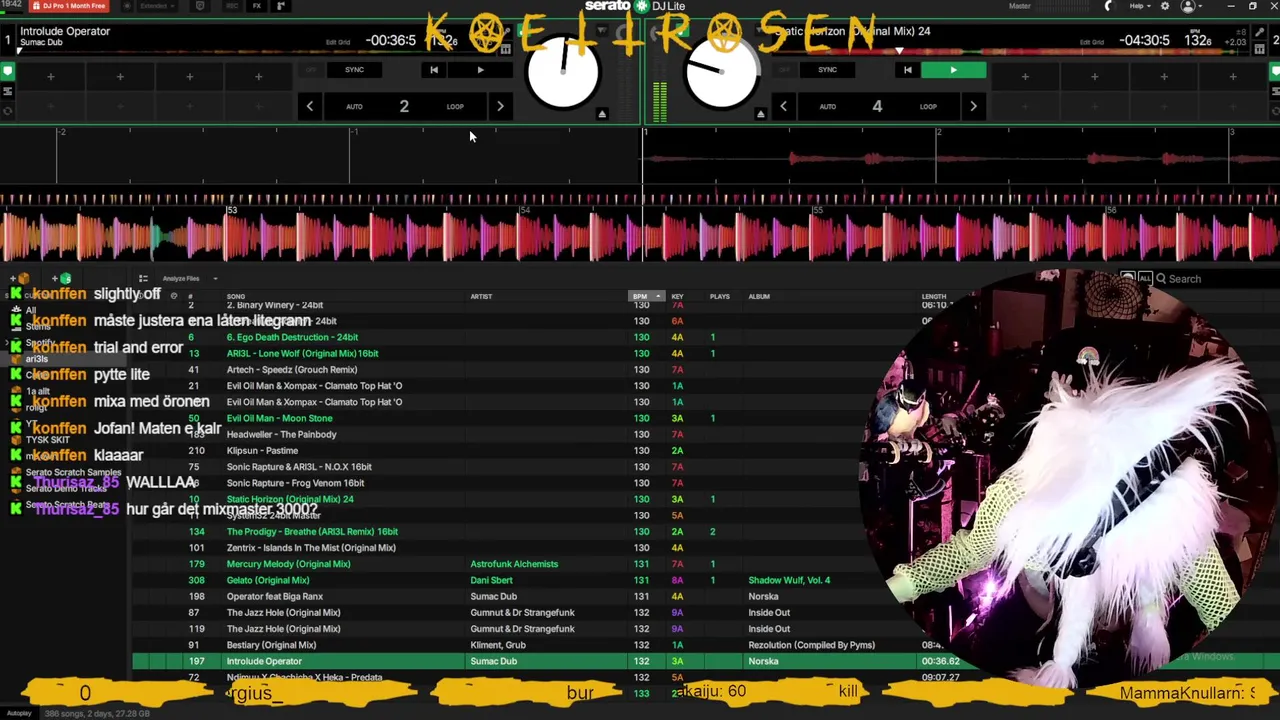
Task: Click the DJ Pro 1 Month Free button
Action: [x=69, y=6]
